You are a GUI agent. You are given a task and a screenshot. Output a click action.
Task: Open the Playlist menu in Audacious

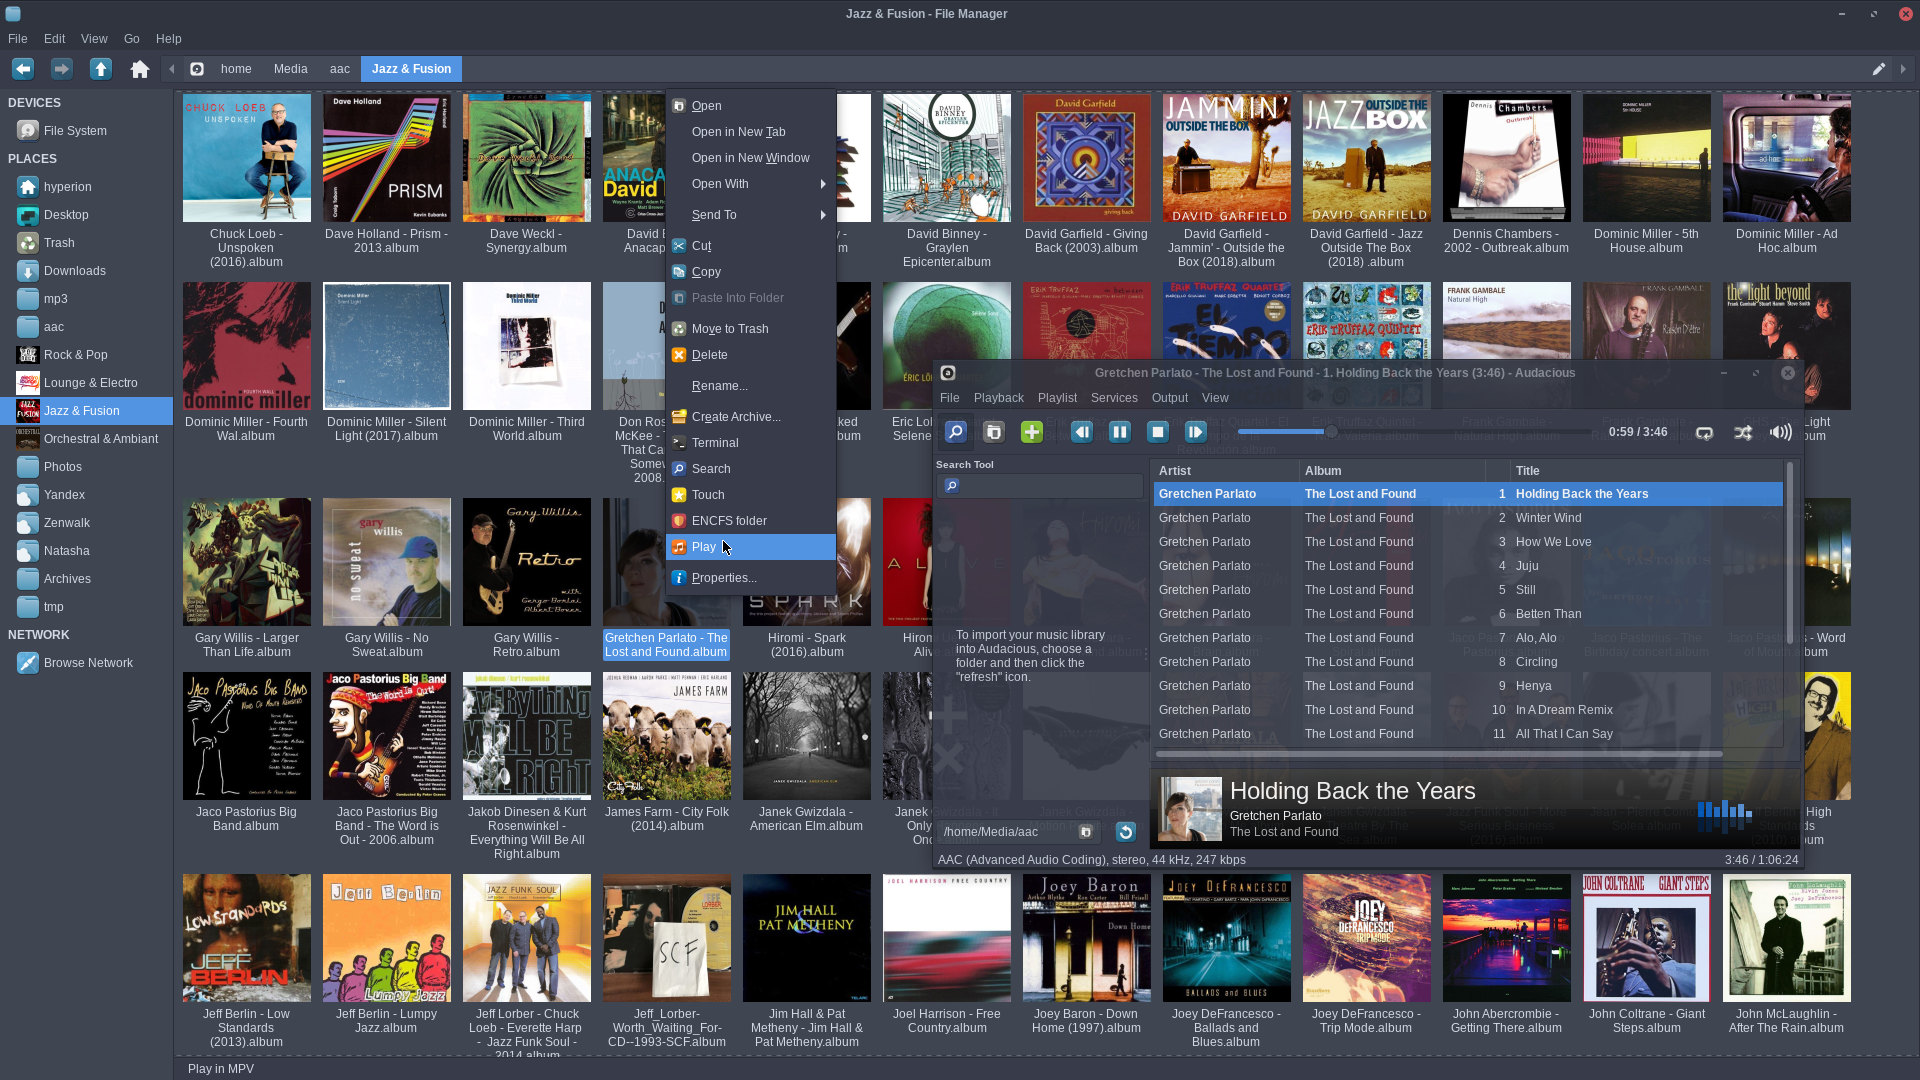(x=1057, y=398)
